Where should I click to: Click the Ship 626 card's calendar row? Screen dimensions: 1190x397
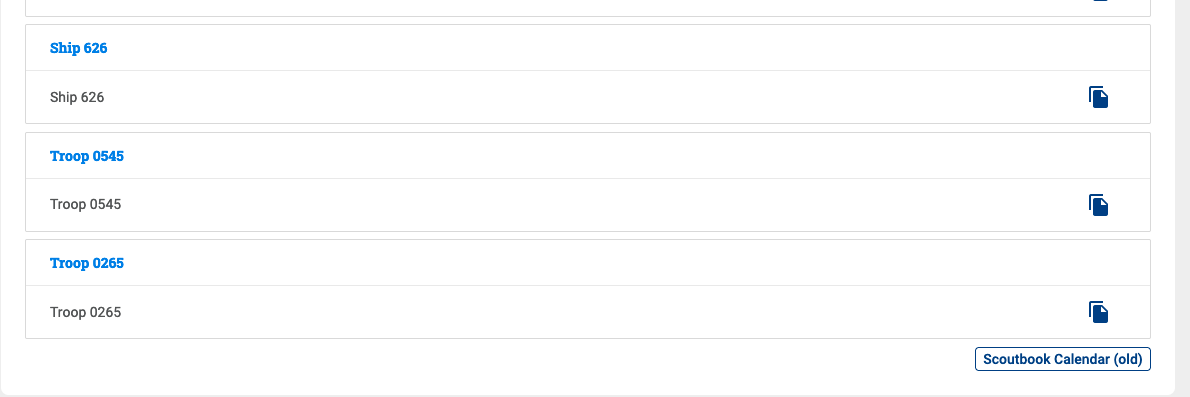(x=588, y=97)
